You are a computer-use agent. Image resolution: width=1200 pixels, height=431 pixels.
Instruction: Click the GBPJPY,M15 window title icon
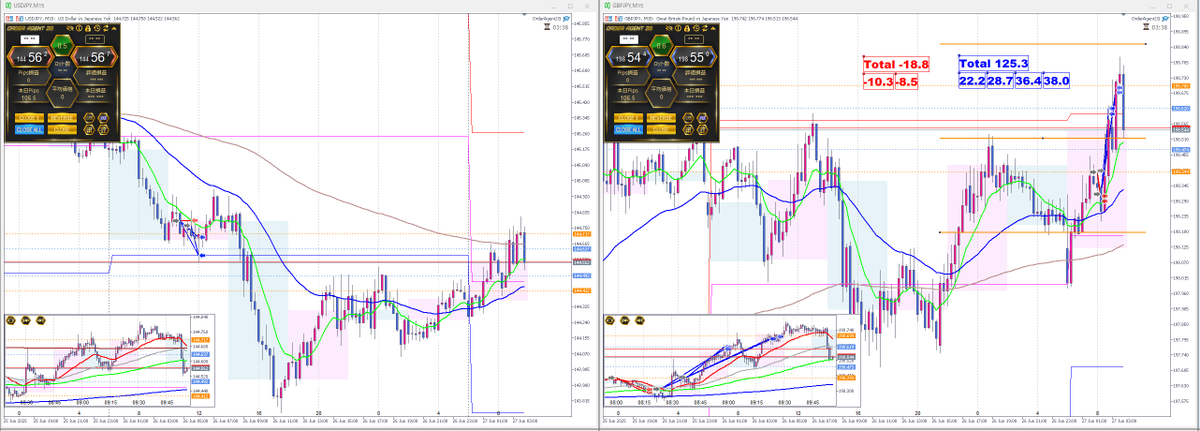(x=609, y=5)
